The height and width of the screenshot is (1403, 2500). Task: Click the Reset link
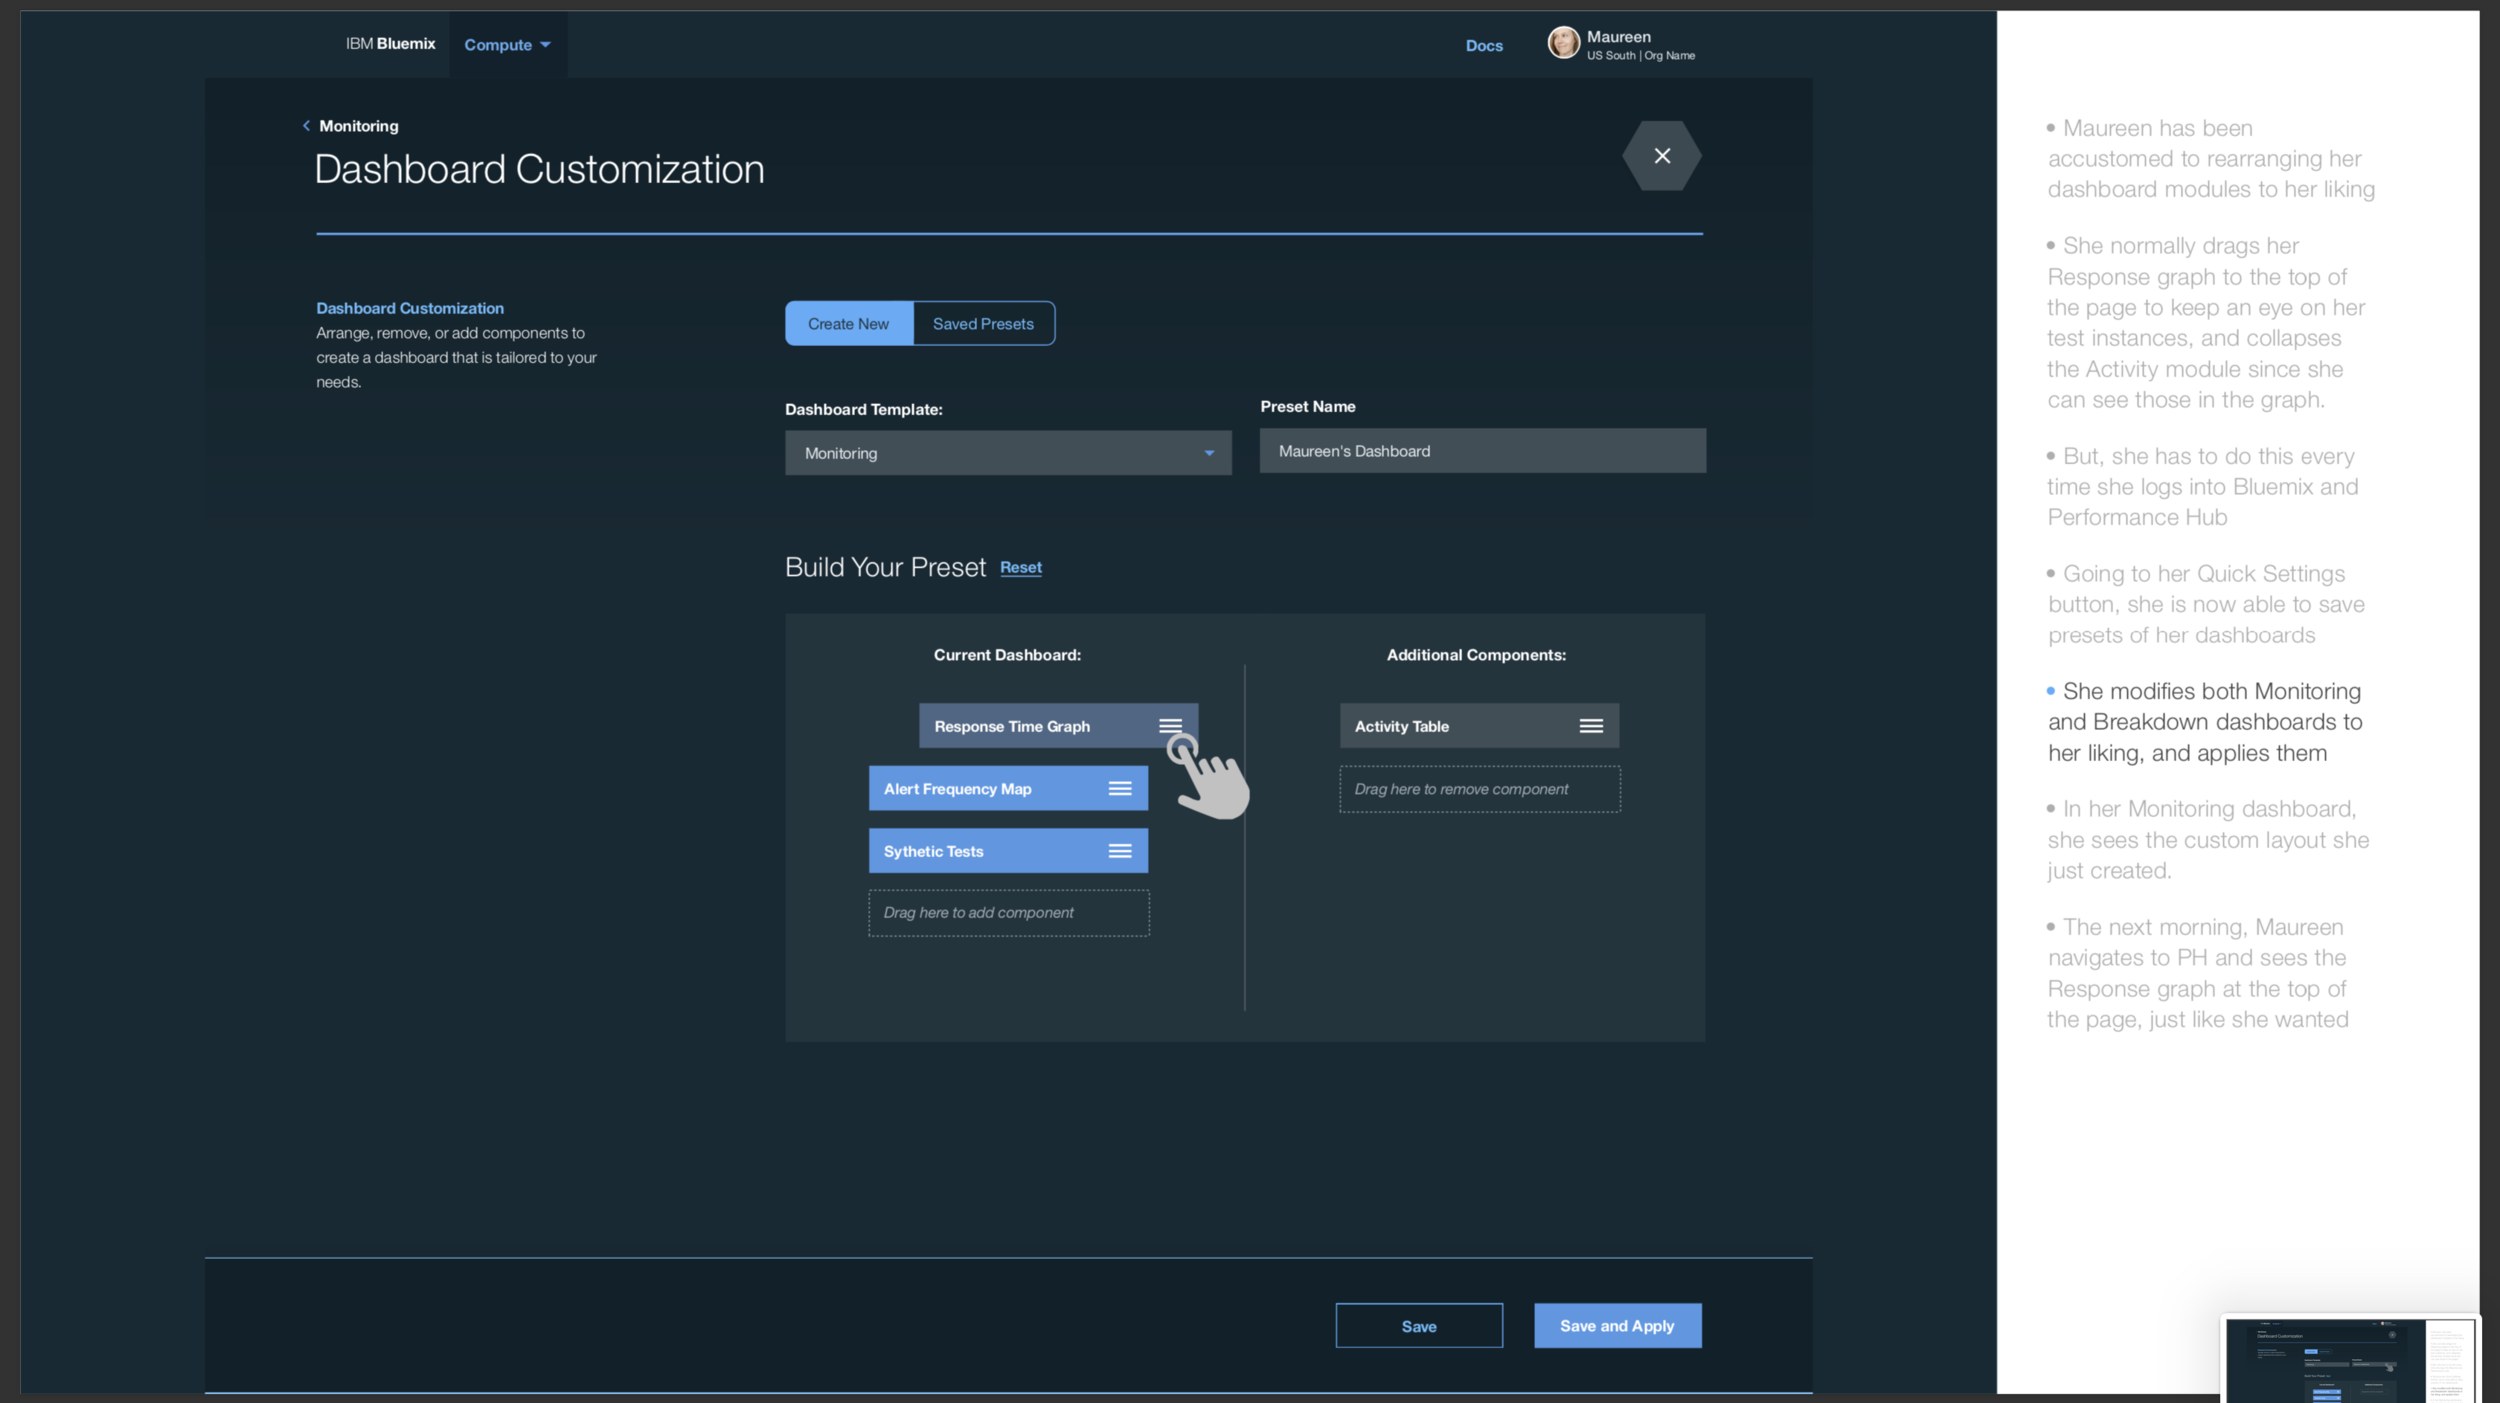1020,568
